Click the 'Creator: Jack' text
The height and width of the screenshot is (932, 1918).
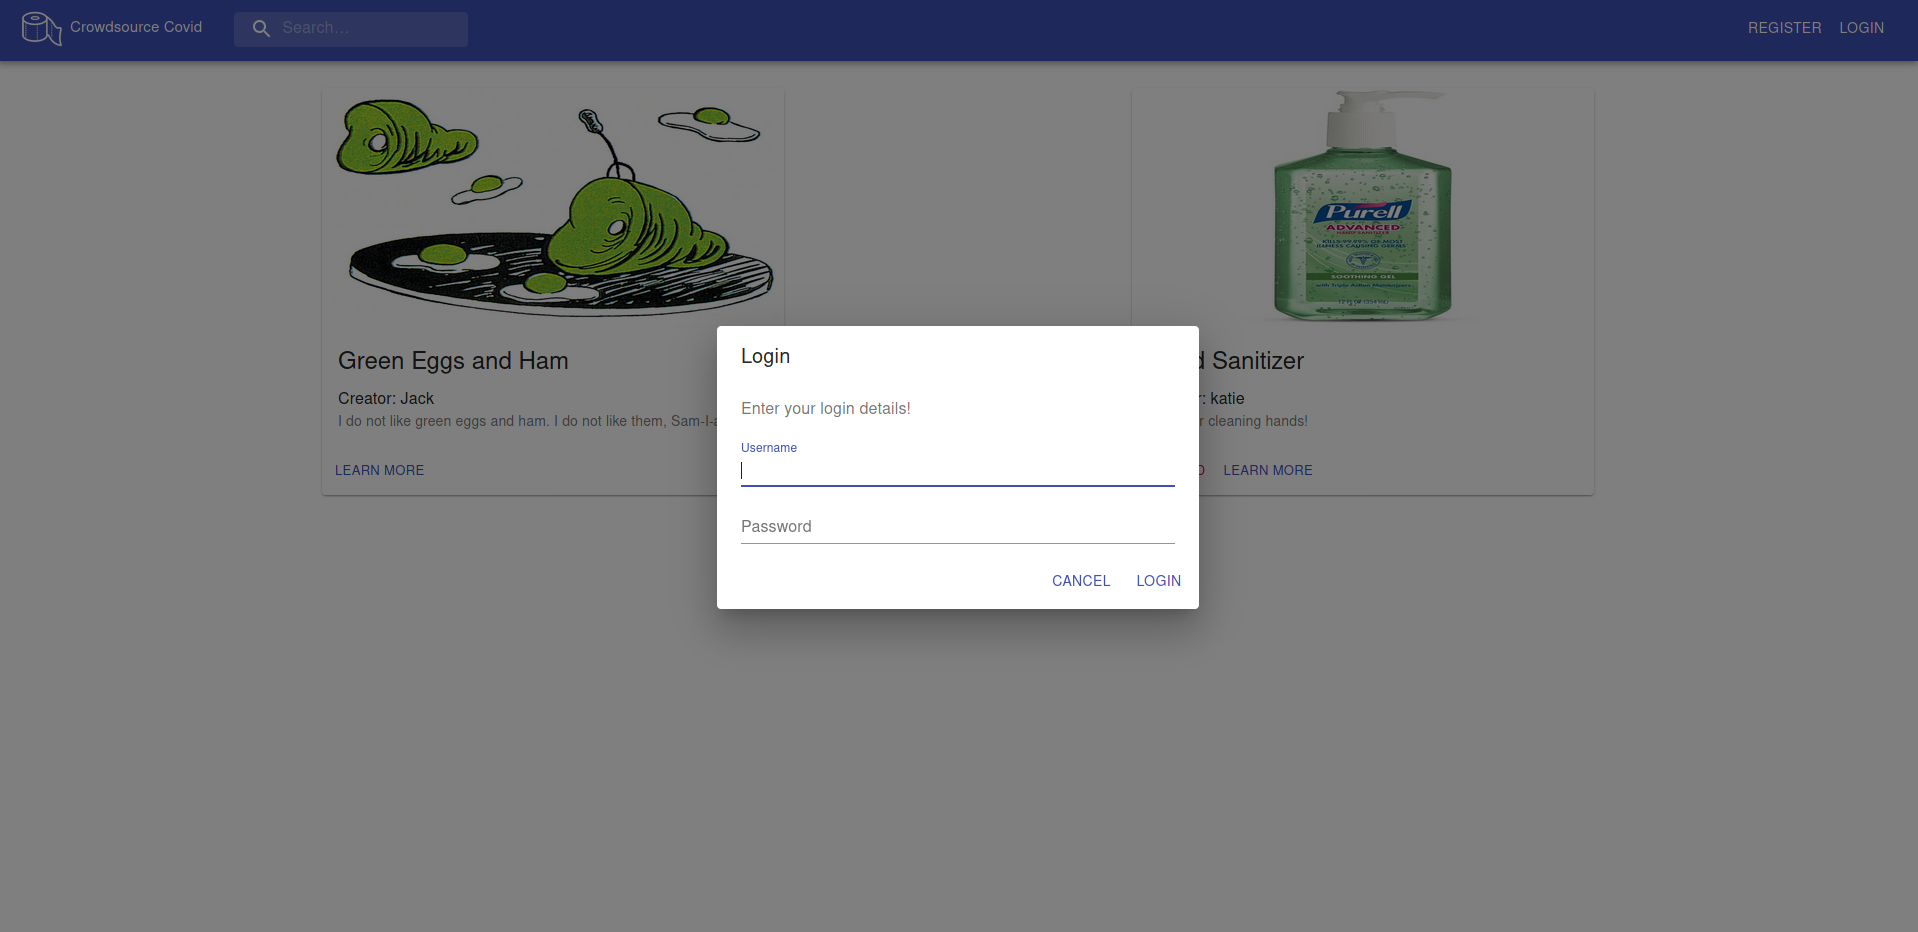tap(386, 398)
